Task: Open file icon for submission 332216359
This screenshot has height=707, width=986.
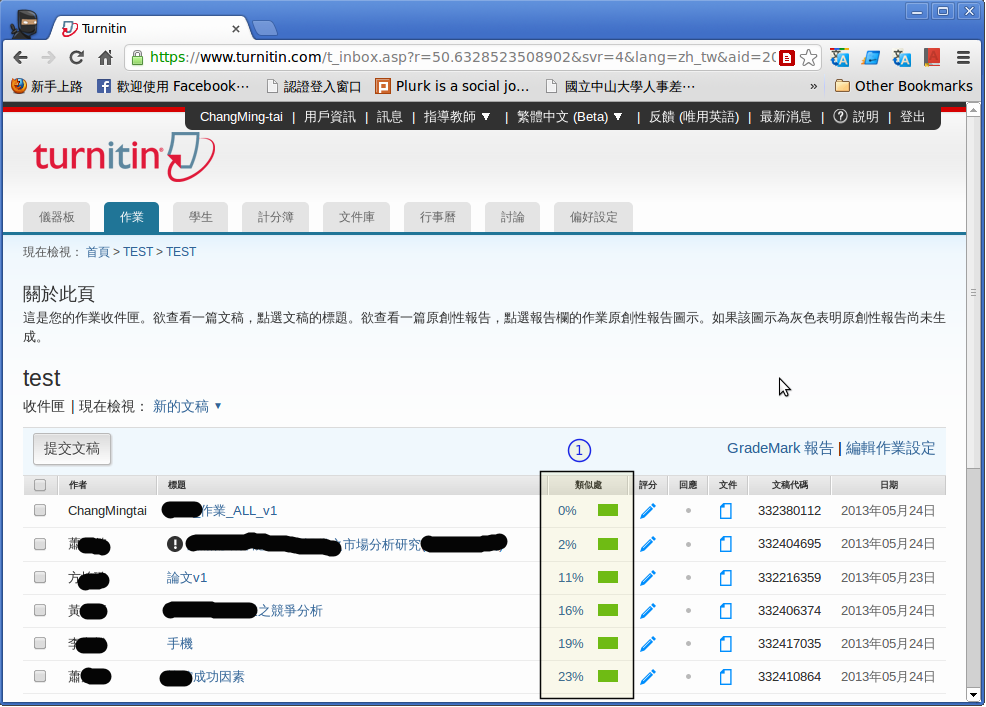Action: [x=726, y=578]
